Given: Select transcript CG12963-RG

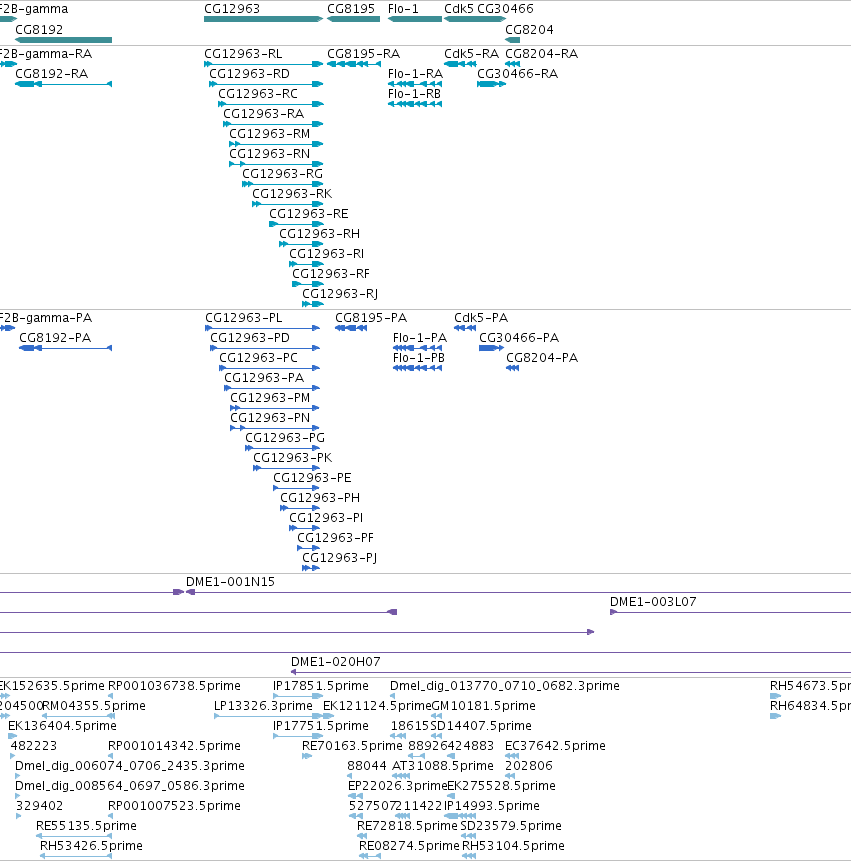Looking at the screenshot, I should click(283, 184).
